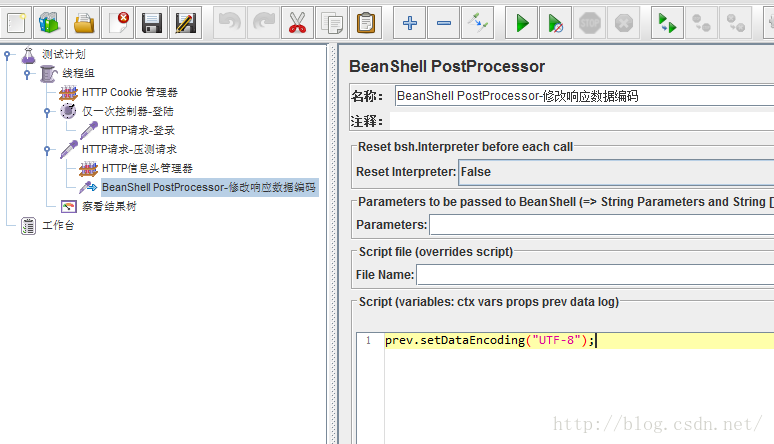Collapse the 测试计划 tree node handle

pos(9,55)
